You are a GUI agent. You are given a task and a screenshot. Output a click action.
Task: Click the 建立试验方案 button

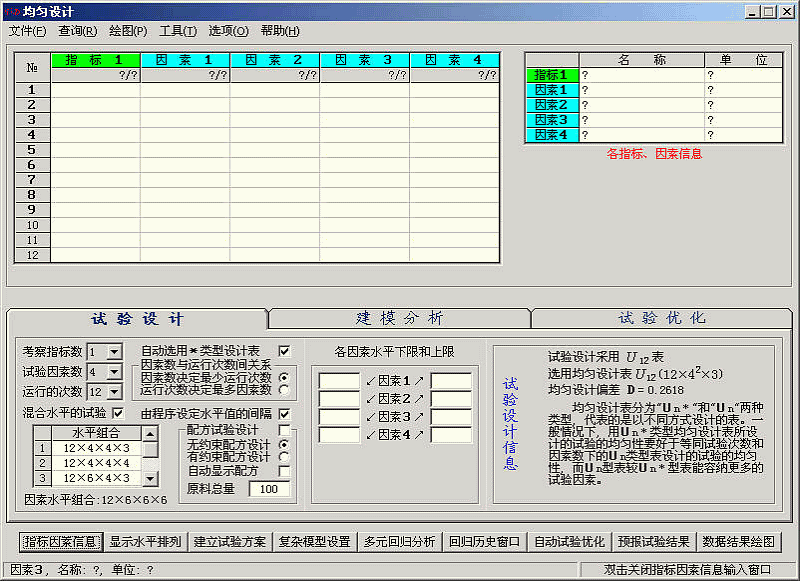tap(230, 542)
